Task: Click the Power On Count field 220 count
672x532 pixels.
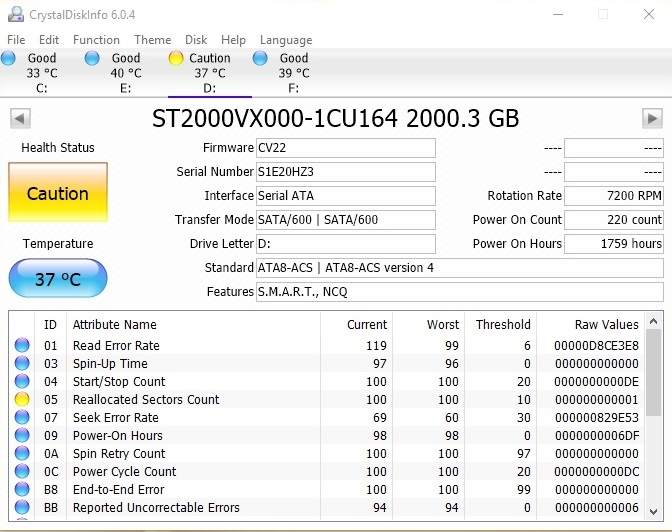Action: tap(614, 220)
